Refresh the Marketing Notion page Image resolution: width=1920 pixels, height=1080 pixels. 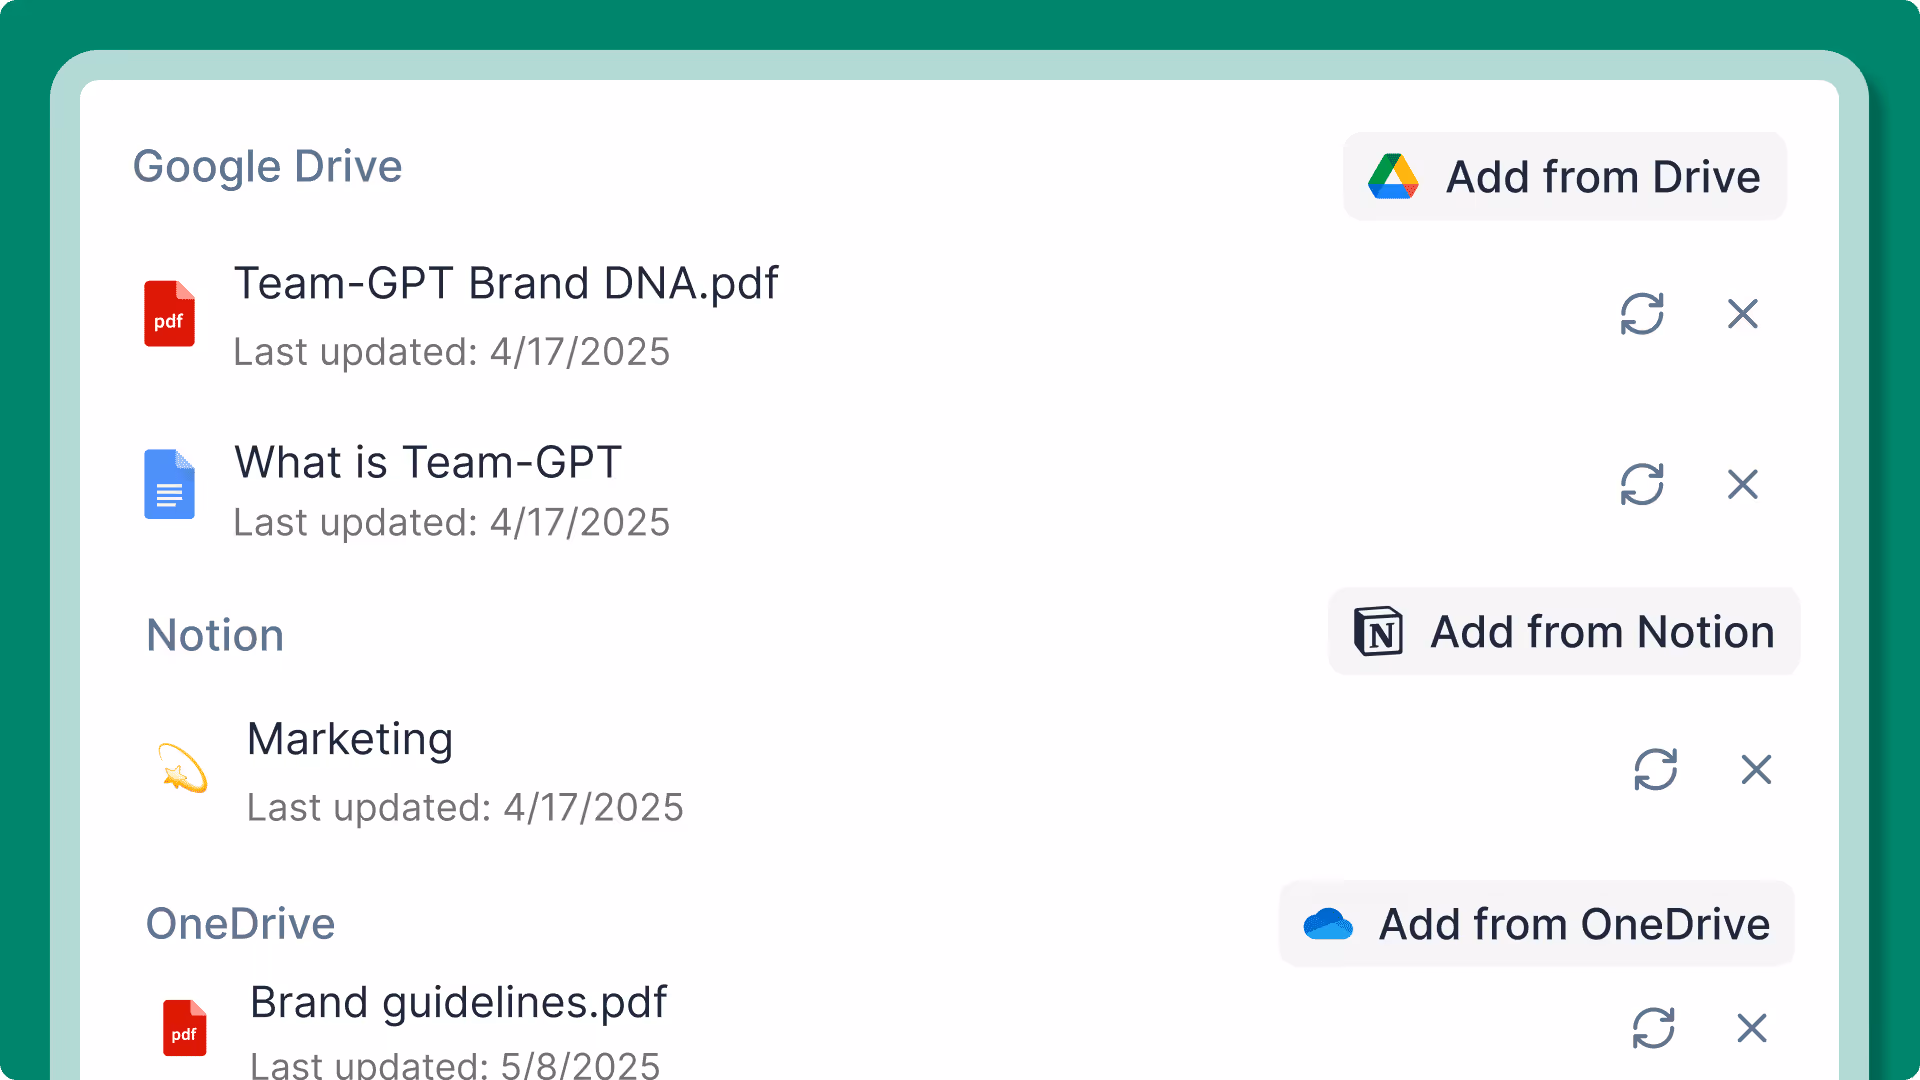click(x=1656, y=769)
